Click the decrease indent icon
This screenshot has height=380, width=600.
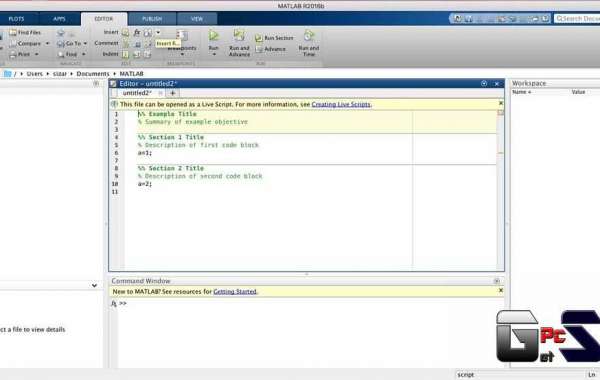[x=147, y=54]
